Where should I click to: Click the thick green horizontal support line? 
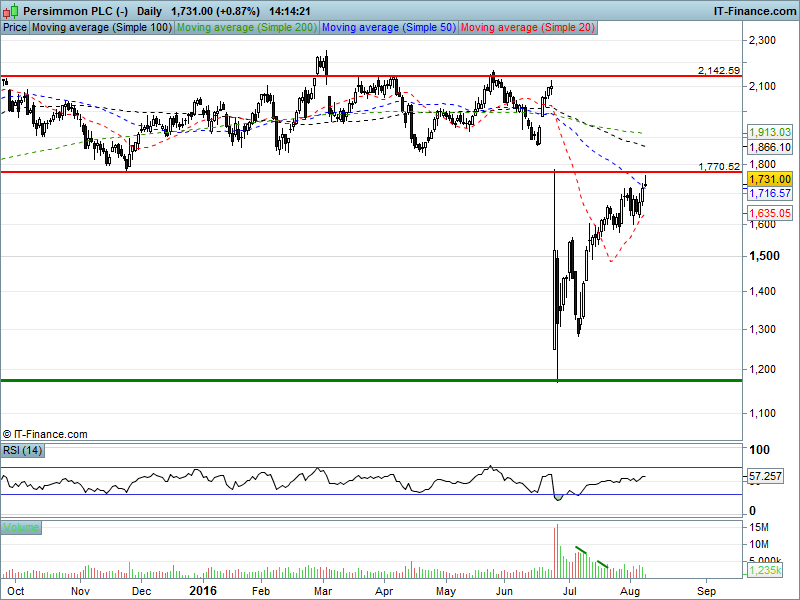(371, 381)
